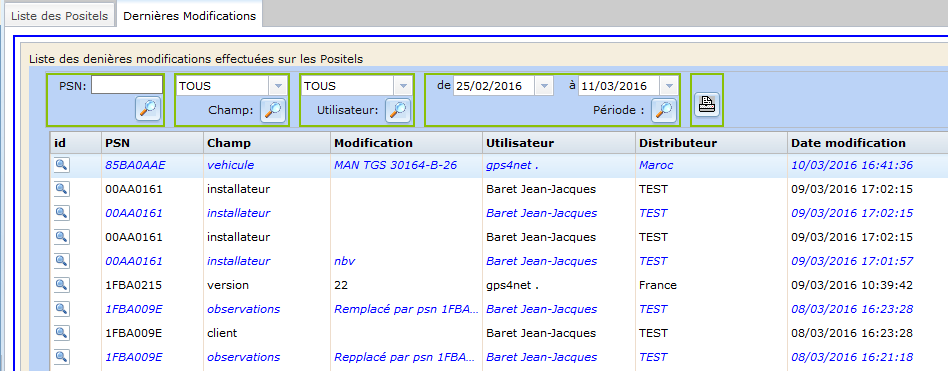
Task: Click 'Repplacé par psn 1FBA...' cell
Action: pyautogui.click(x=407, y=357)
